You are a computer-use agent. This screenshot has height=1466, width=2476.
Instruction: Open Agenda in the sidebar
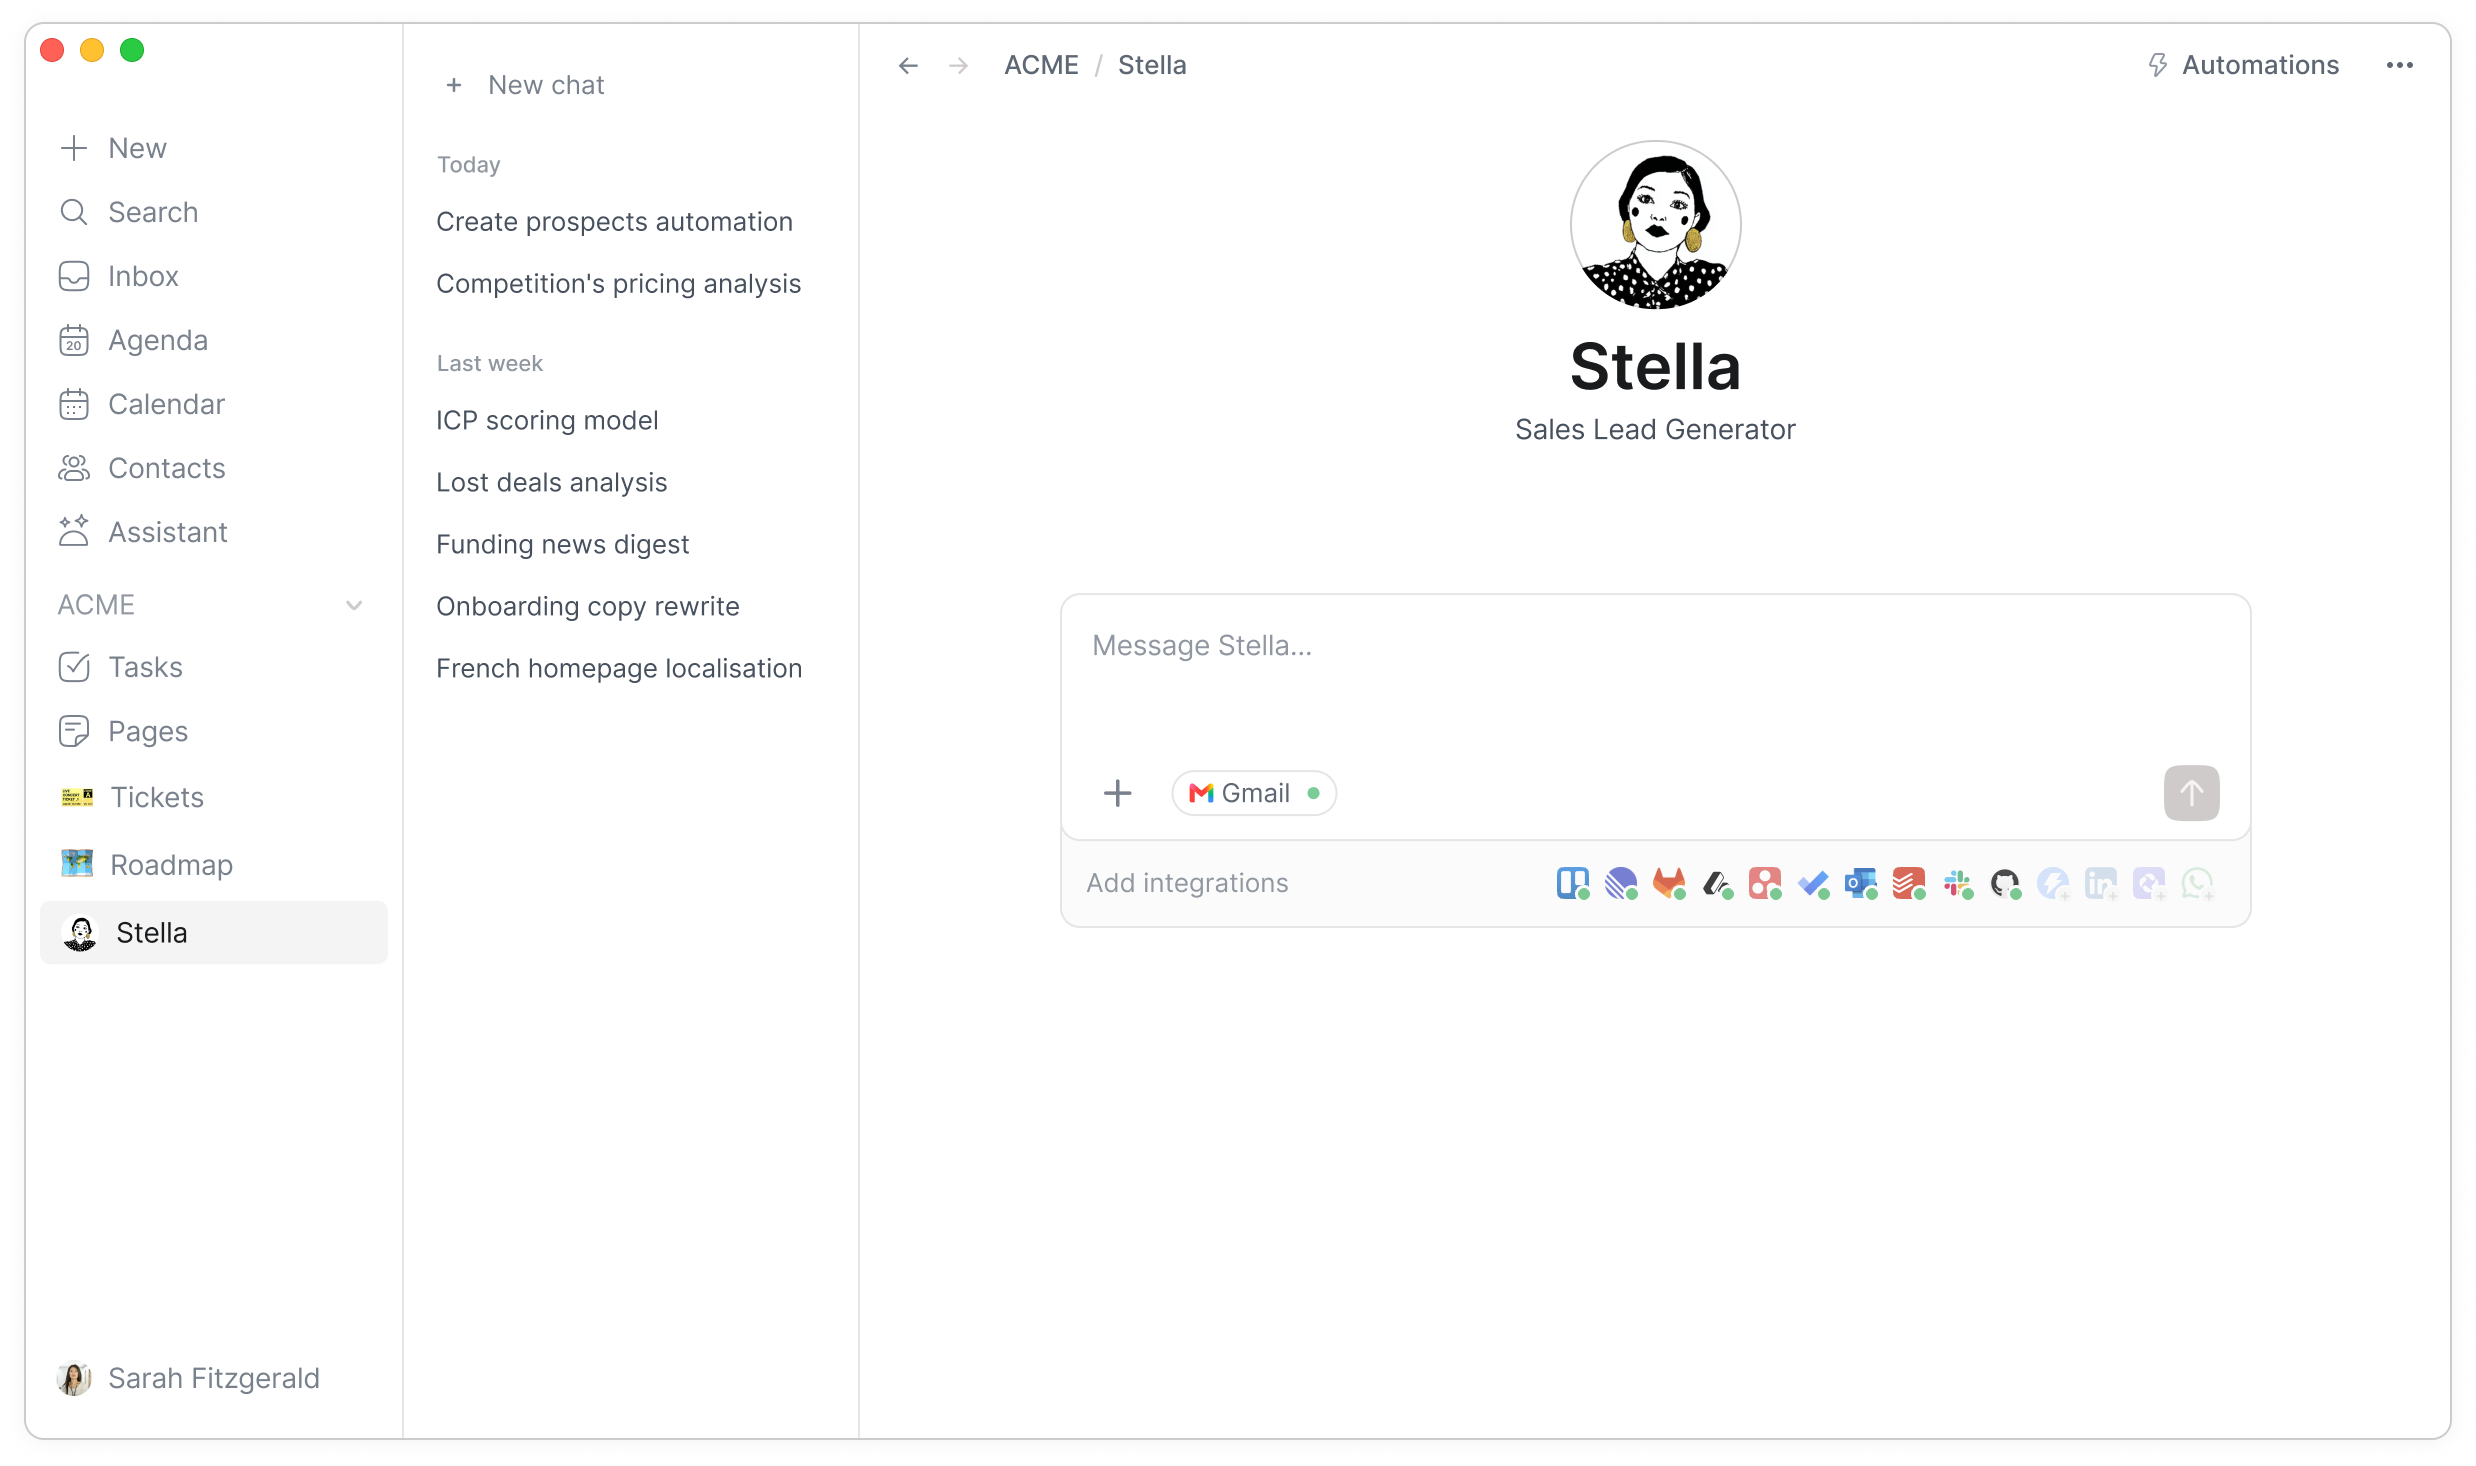[x=213, y=340]
